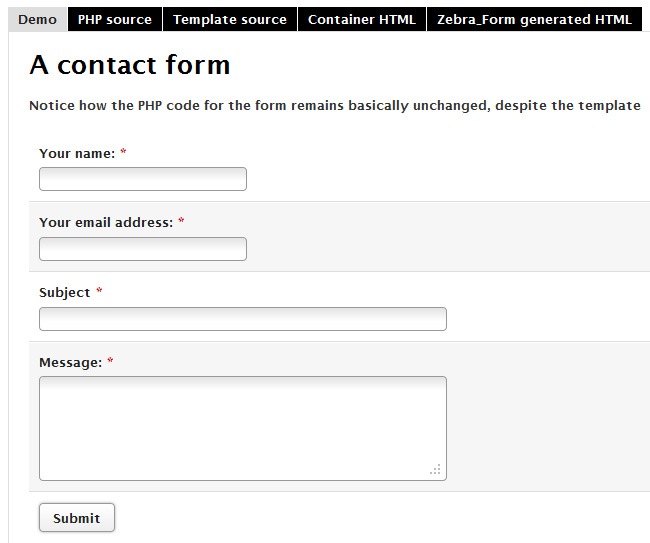The height and width of the screenshot is (543, 650).
Task: Select the Template source tab
Action: (x=230, y=19)
